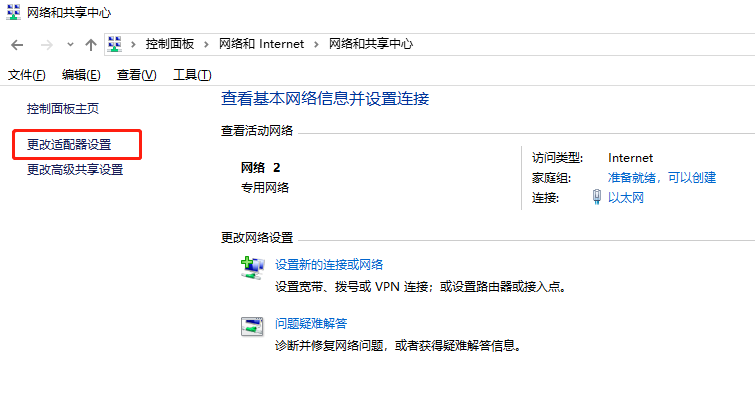Open the 文件(F) menu
This screenshot has height=418, width=755.
[x=26, y=75]
